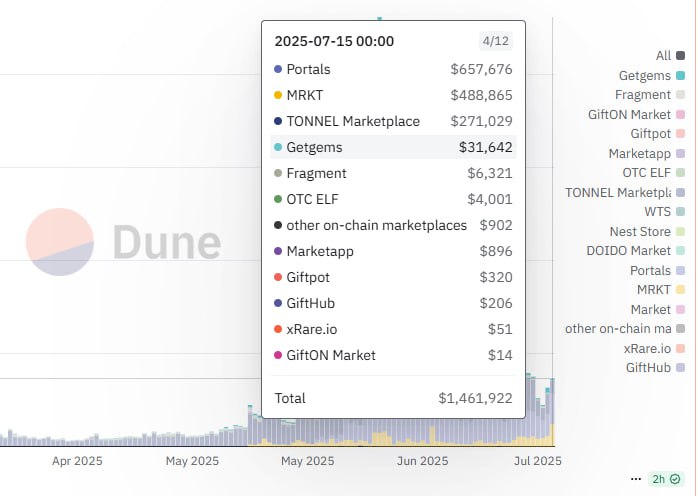Click the Nest Store legend label
698x496 pixels.
[x=640, y=232]
